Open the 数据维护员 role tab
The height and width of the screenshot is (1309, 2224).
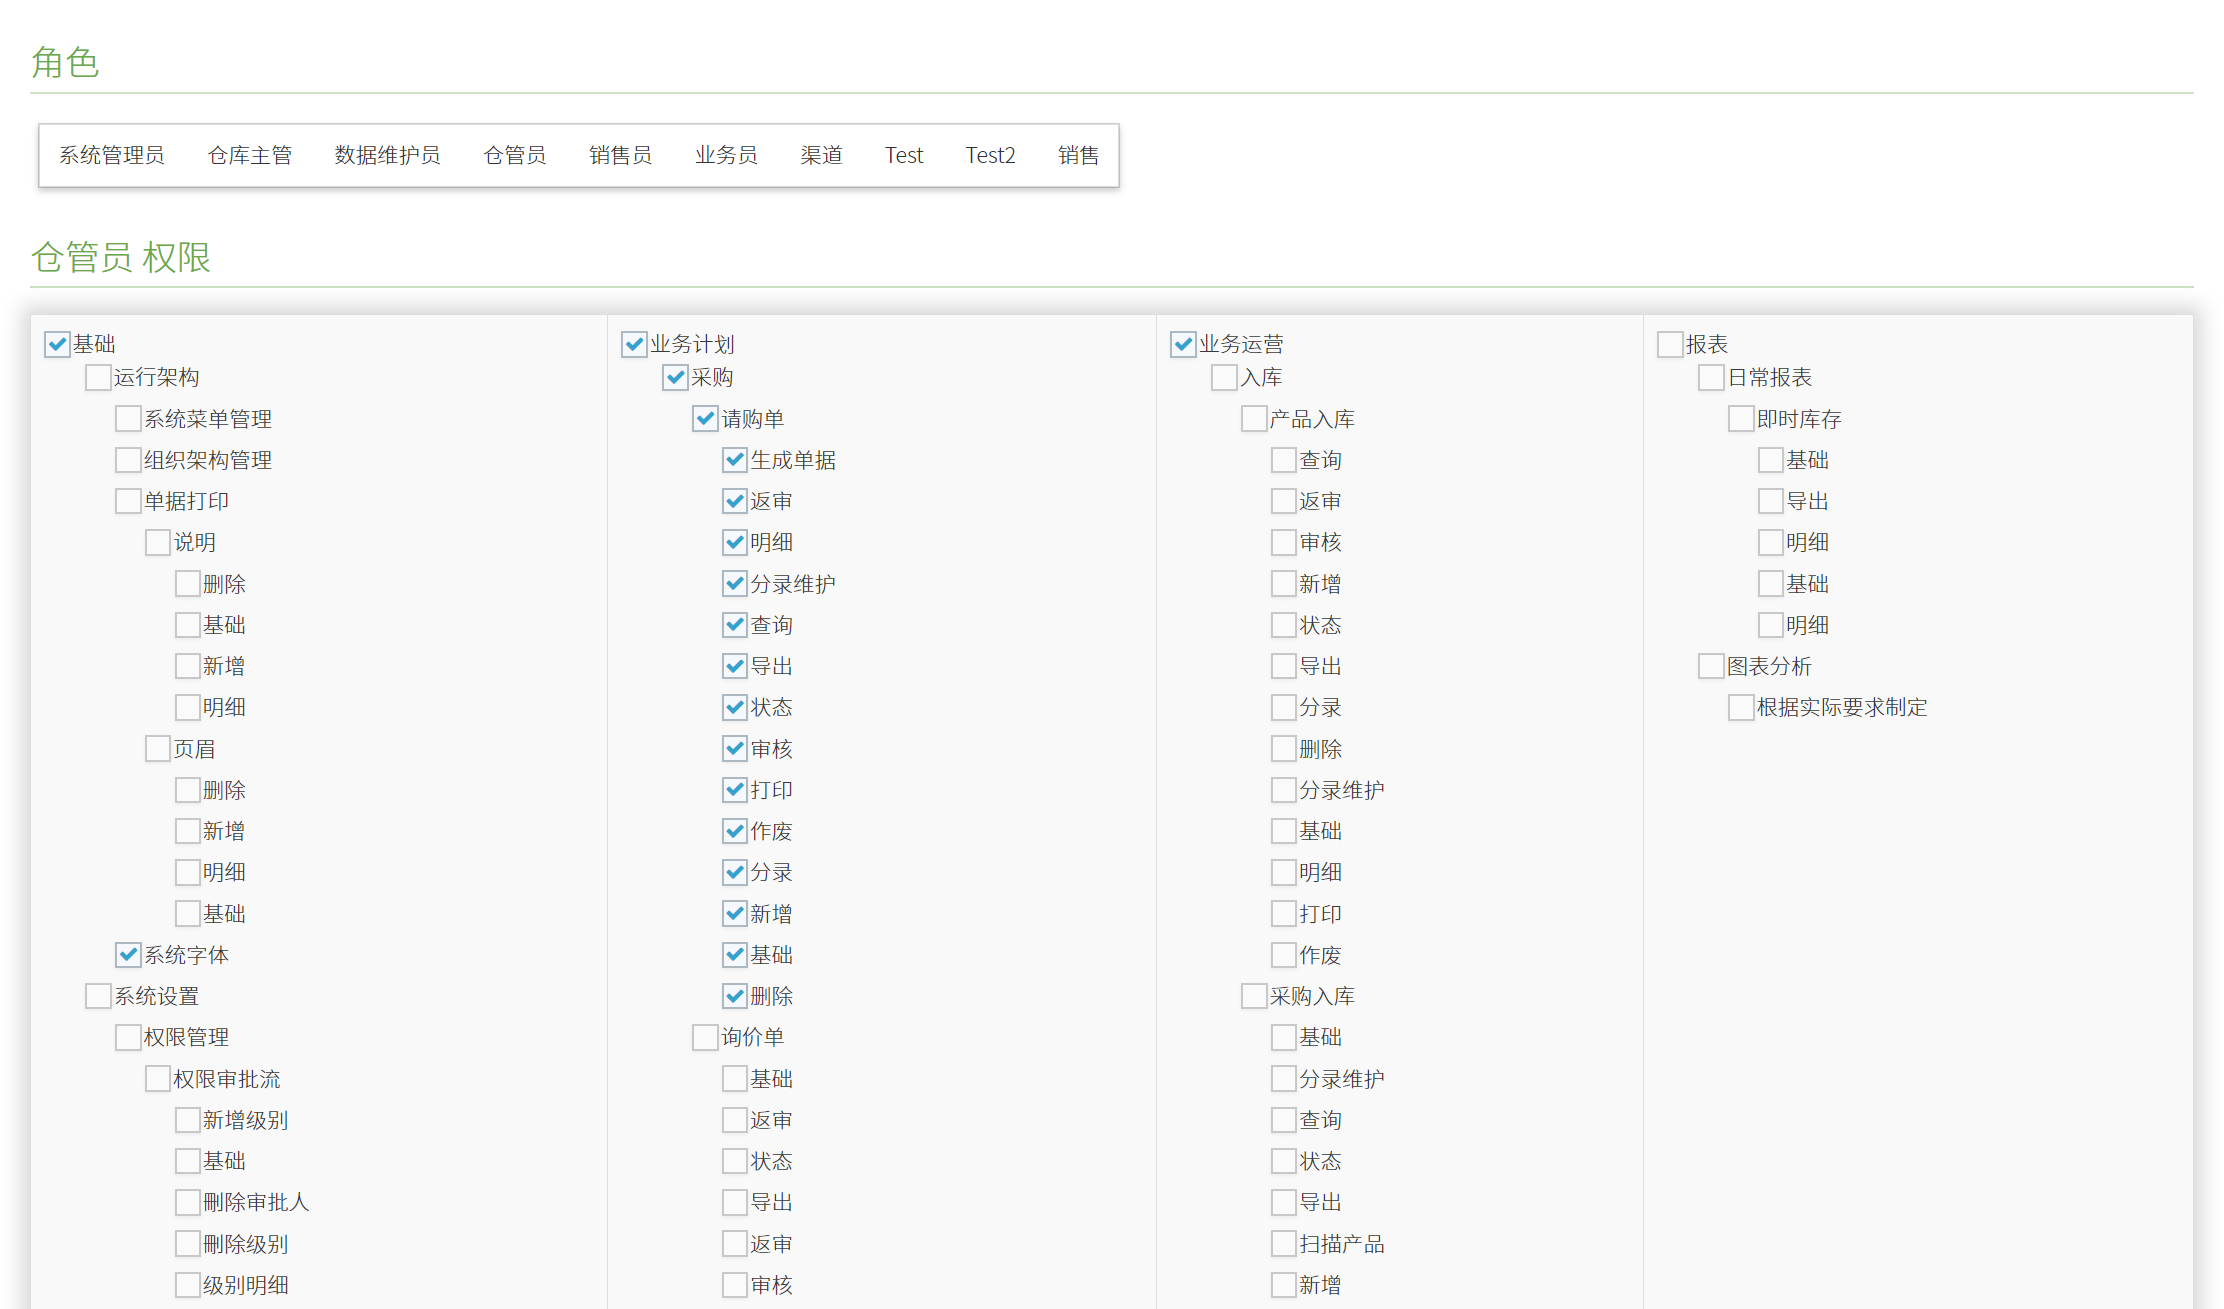pos(387,155)
